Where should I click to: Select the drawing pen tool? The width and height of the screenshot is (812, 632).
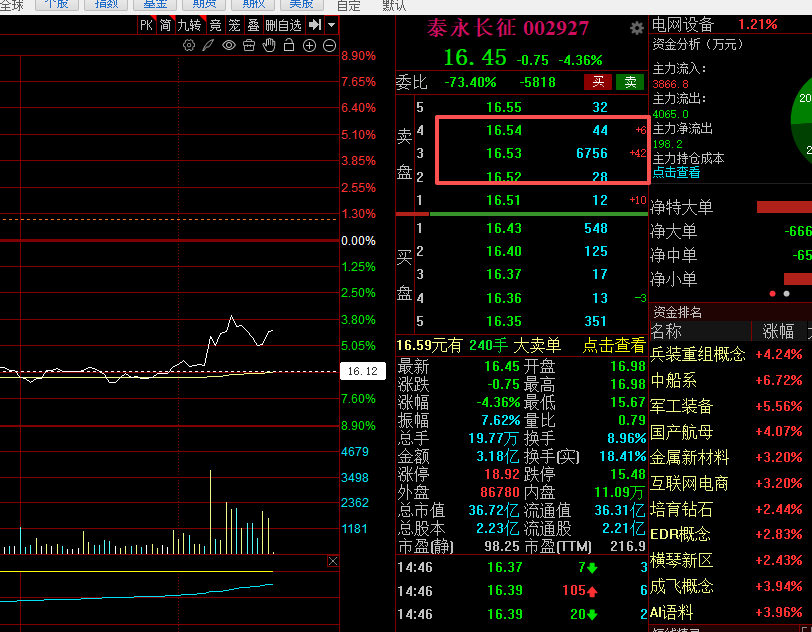[x=208, y=46]
